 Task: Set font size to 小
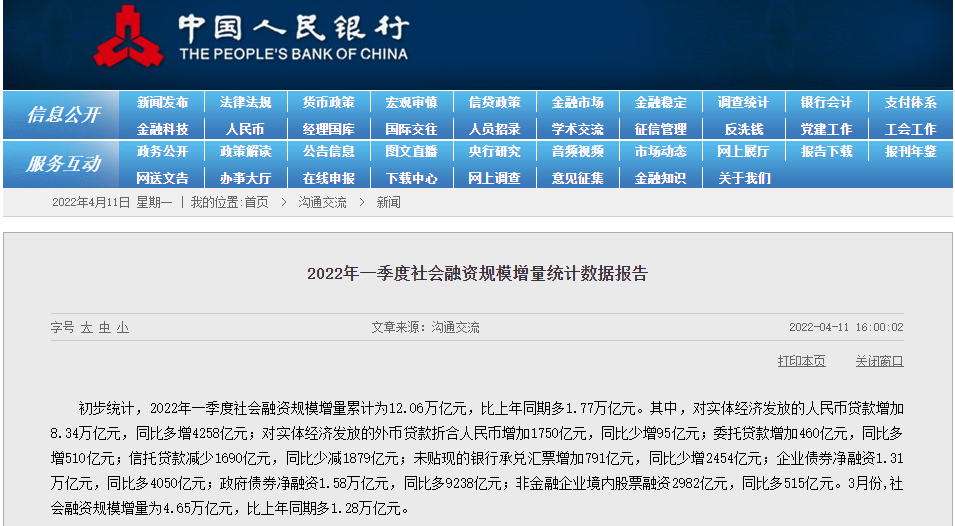pyautogui.click(x=123, y=328)
